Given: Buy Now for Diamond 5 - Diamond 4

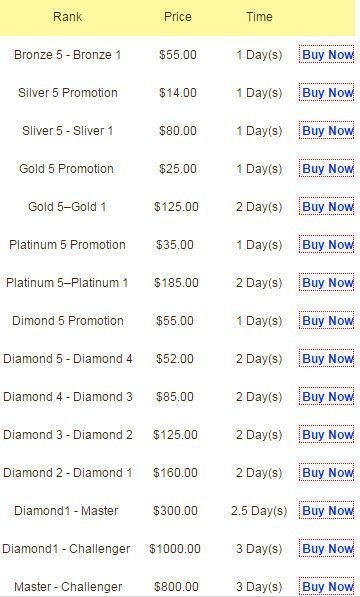Looking at the screenshot, I should click(x=327, y=359).
